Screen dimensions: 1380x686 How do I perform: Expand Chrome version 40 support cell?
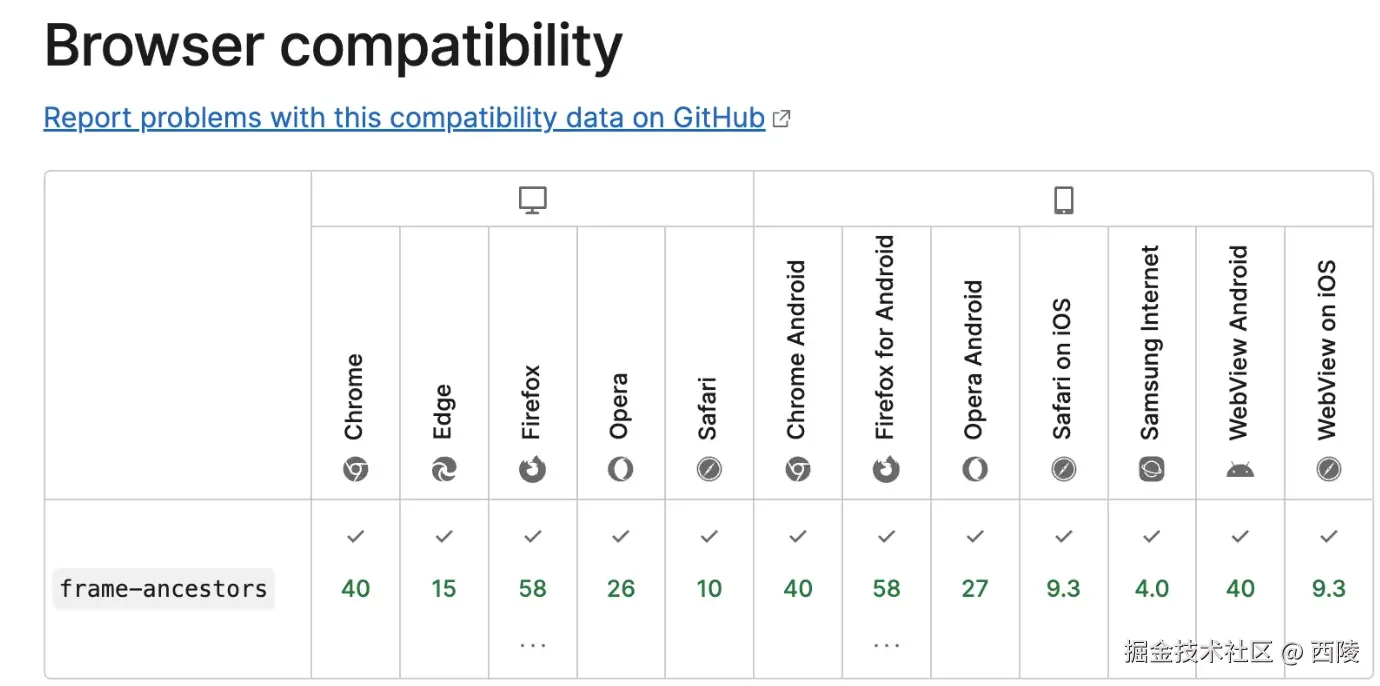click(x=356, y=588)
